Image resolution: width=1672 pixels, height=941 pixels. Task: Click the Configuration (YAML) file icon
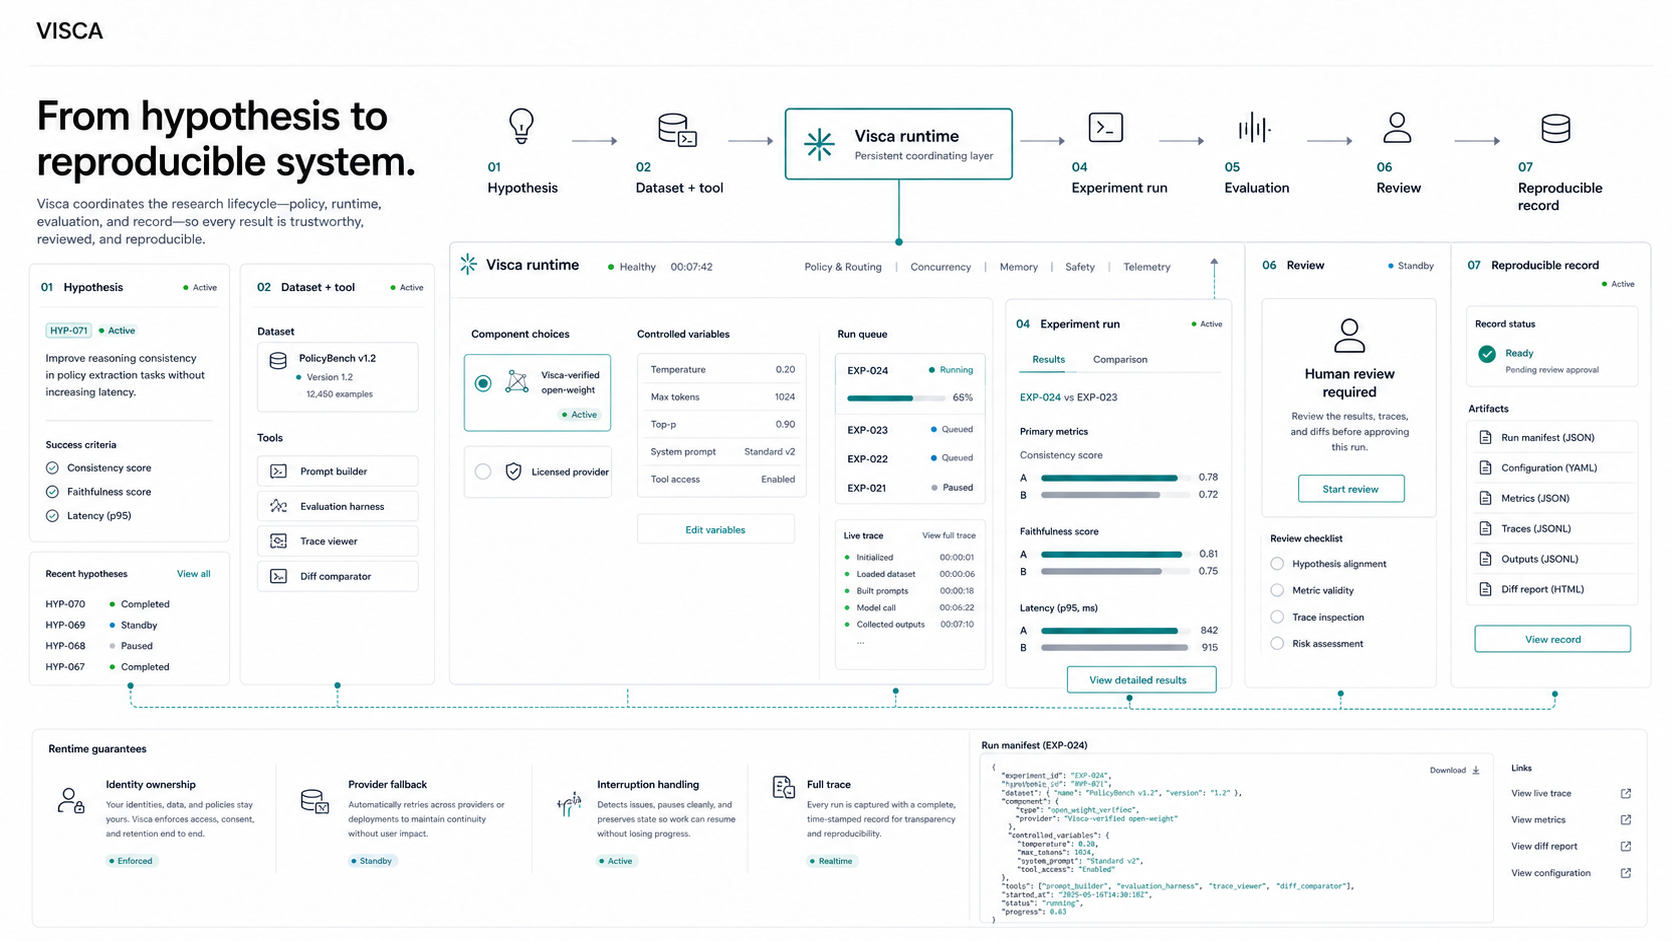point(1485,468)
